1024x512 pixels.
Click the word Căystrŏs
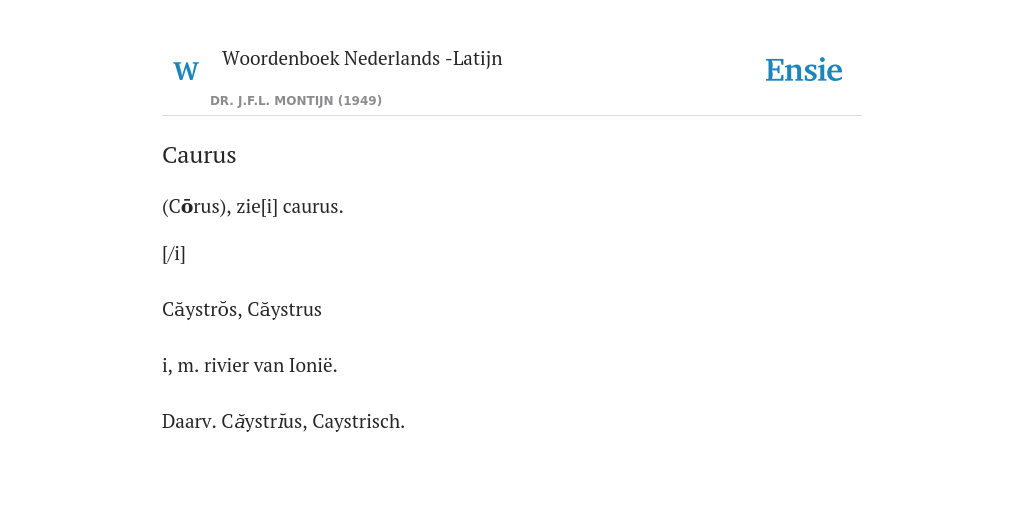click(x=200, y=310)
